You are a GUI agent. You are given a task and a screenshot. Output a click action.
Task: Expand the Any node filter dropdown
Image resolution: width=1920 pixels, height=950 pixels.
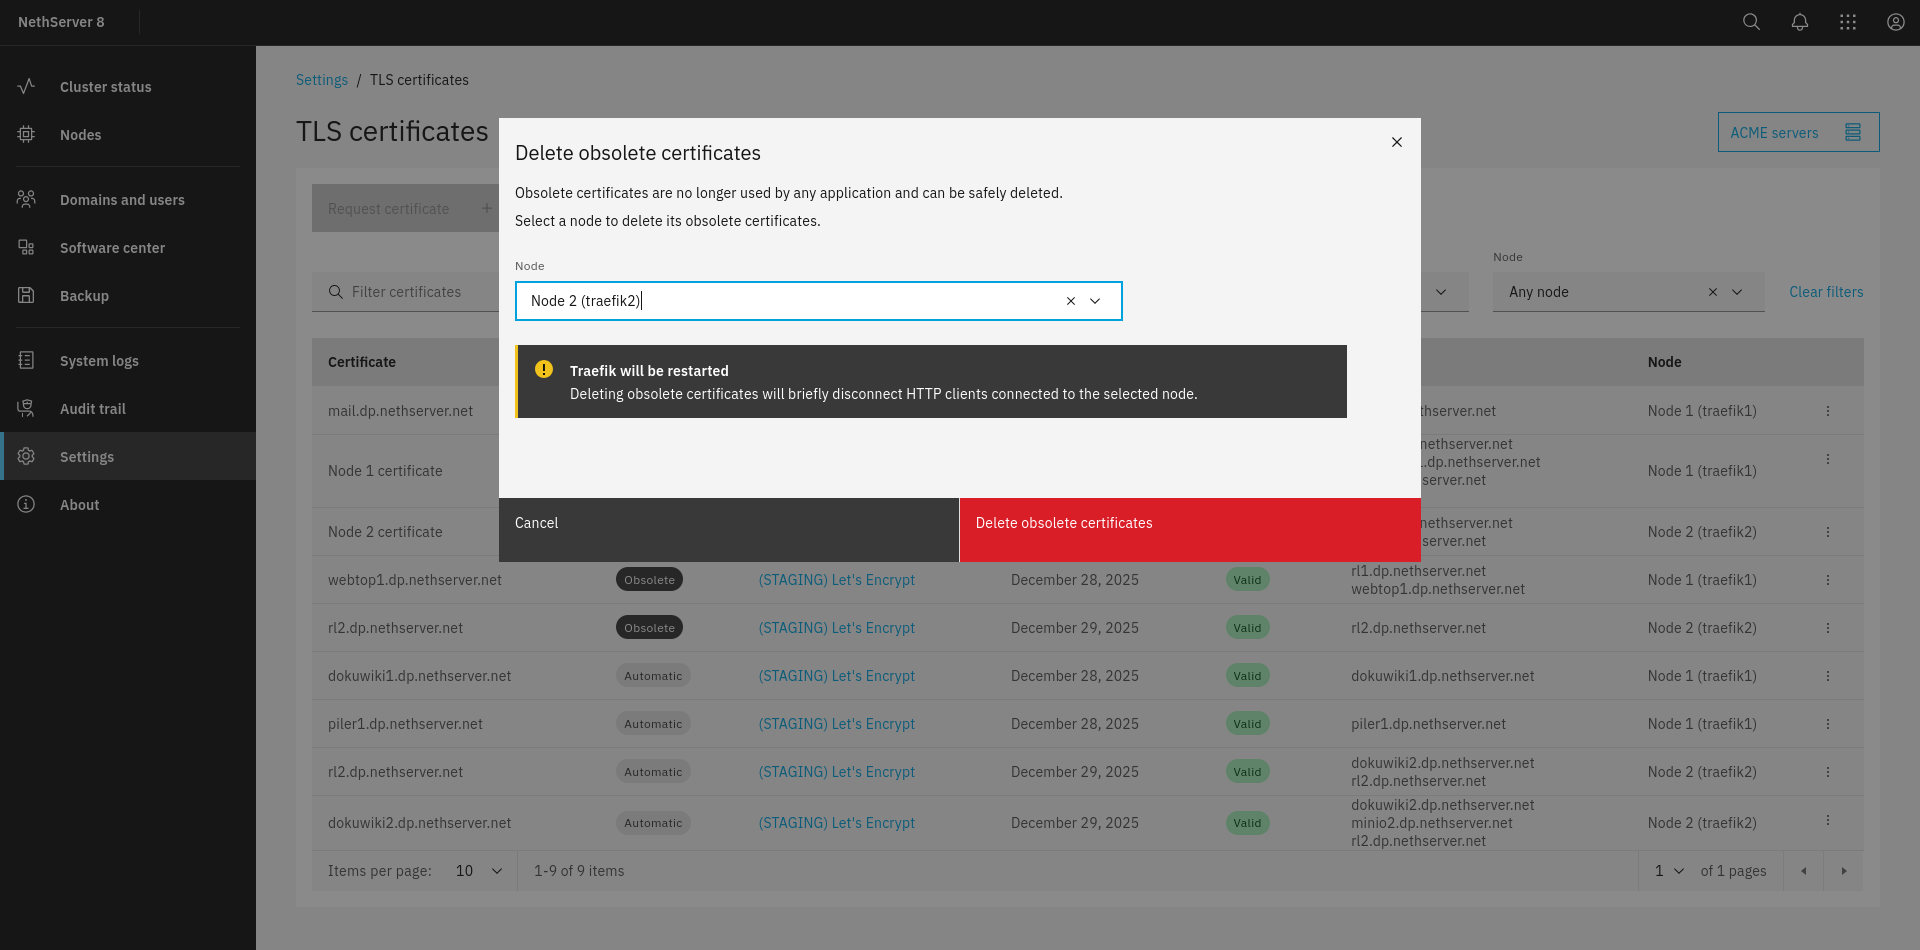point(1737,292)
